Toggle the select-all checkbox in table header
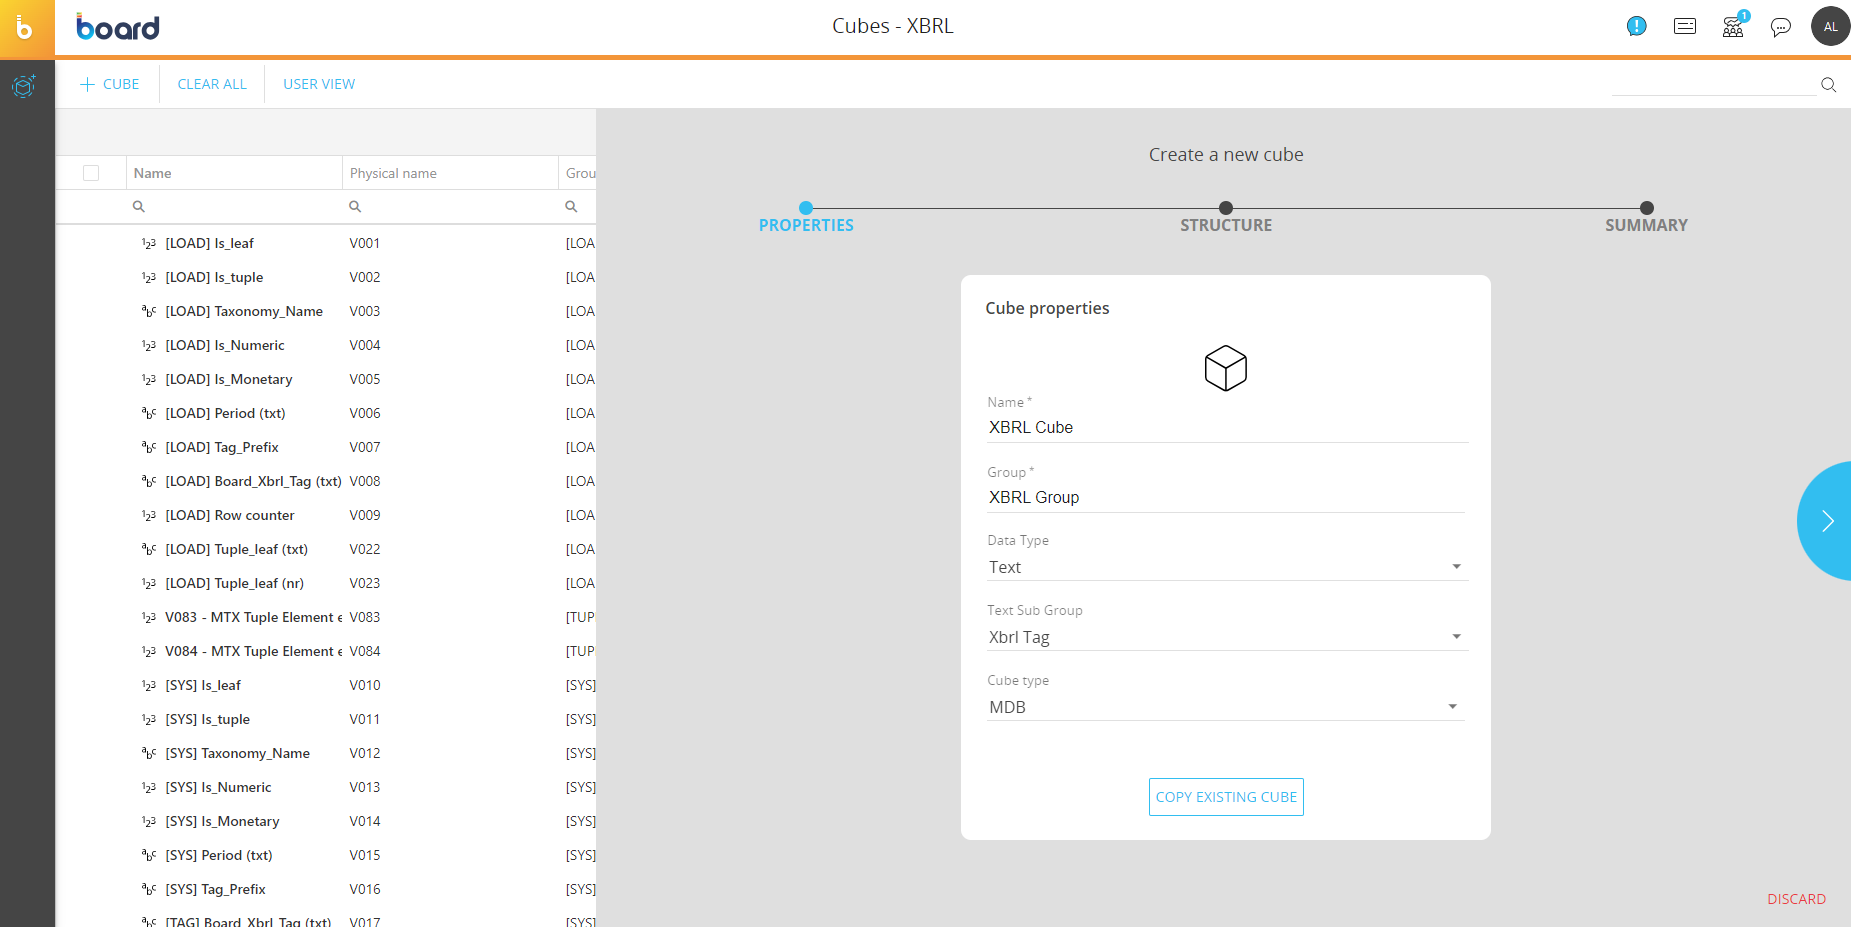The width and height of the screenshot is (1851, 927). point(91,173)
